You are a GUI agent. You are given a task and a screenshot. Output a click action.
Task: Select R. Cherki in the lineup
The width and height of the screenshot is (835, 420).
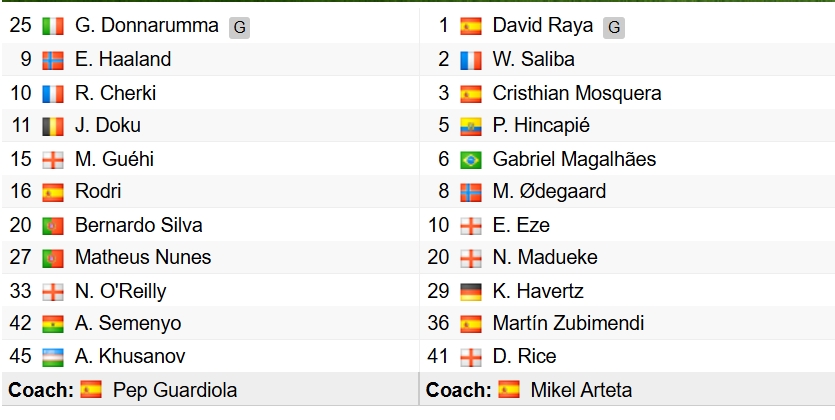[115, 93]
